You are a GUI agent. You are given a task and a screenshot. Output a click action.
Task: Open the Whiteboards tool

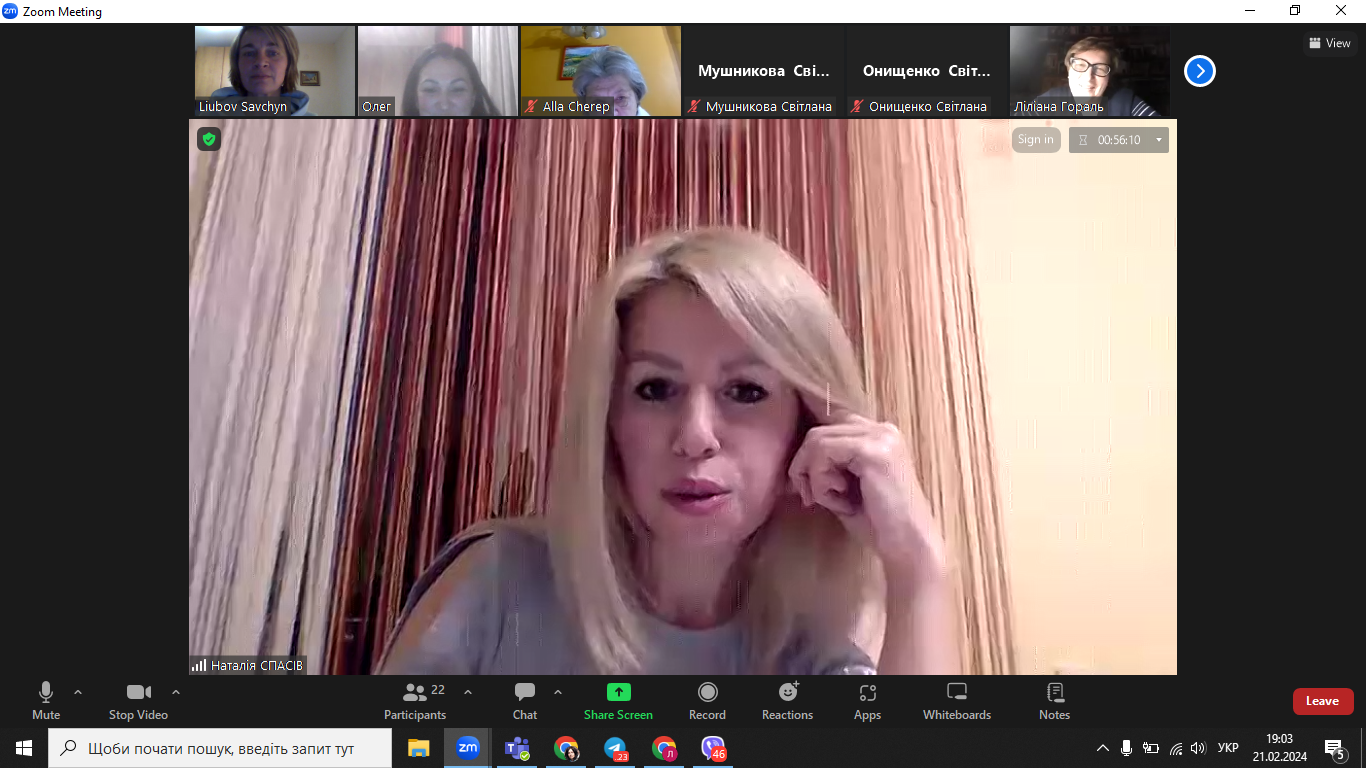coord(956,700)
